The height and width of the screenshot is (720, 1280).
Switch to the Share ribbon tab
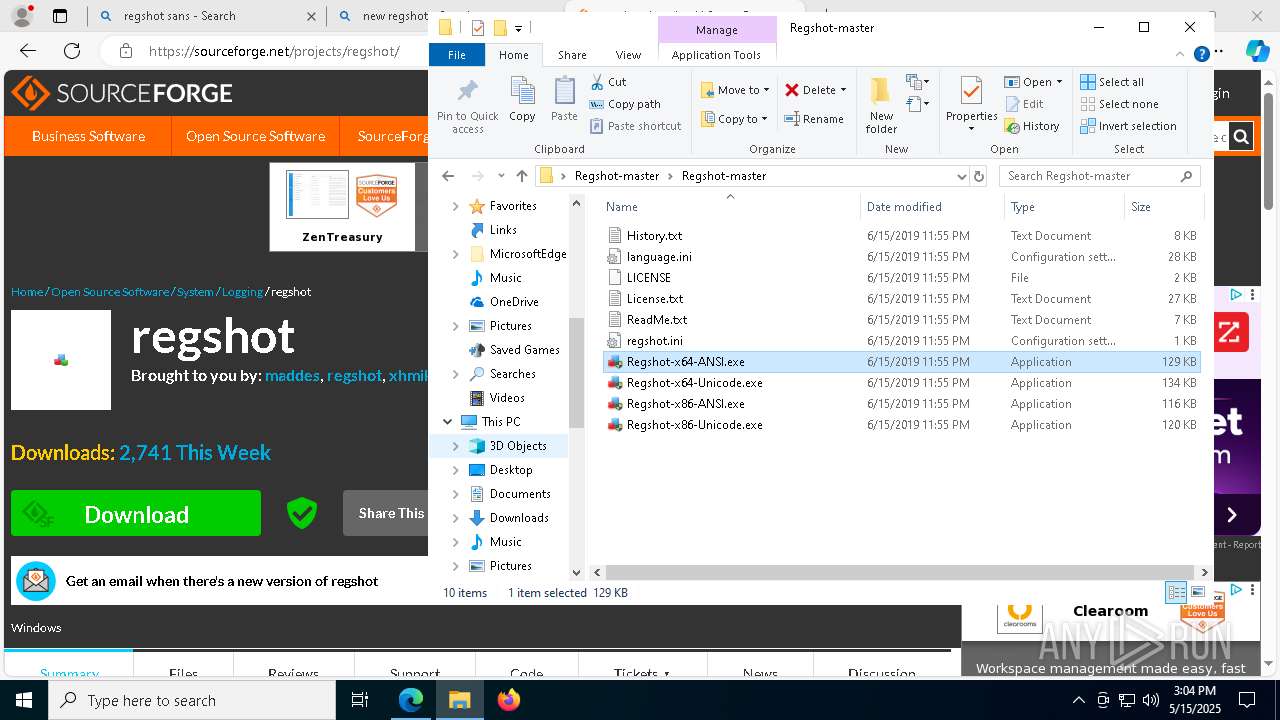[572, 55]
